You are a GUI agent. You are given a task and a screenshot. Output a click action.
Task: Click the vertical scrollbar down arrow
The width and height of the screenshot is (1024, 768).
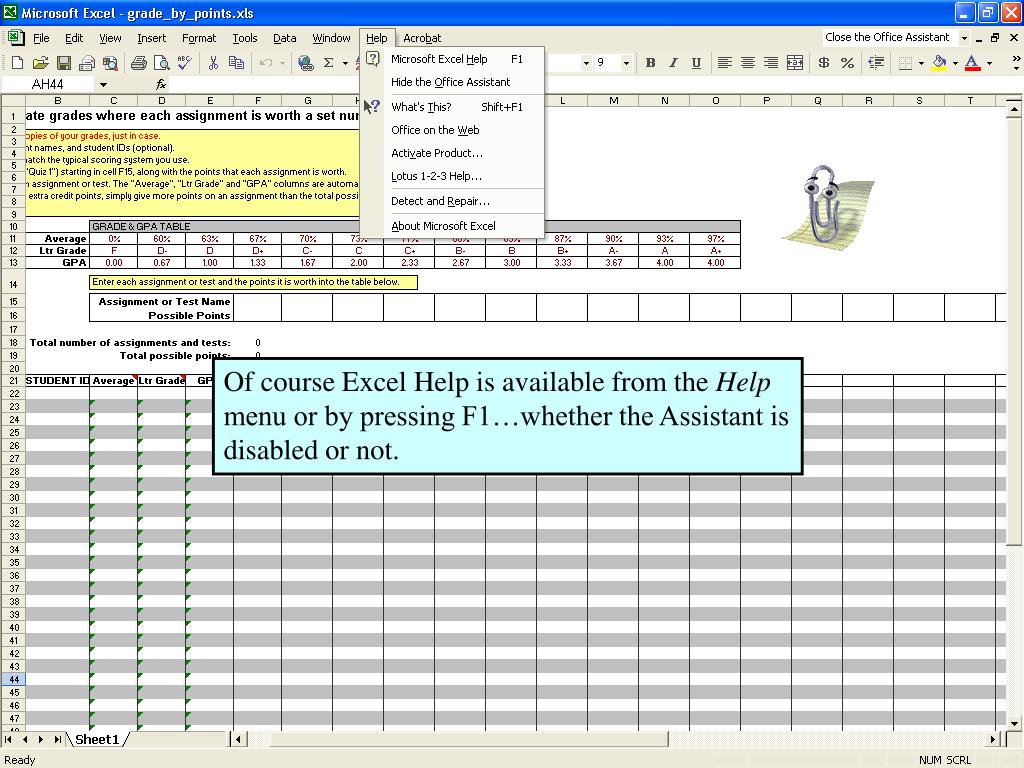pyautogui.click(x=1014, y=723)
